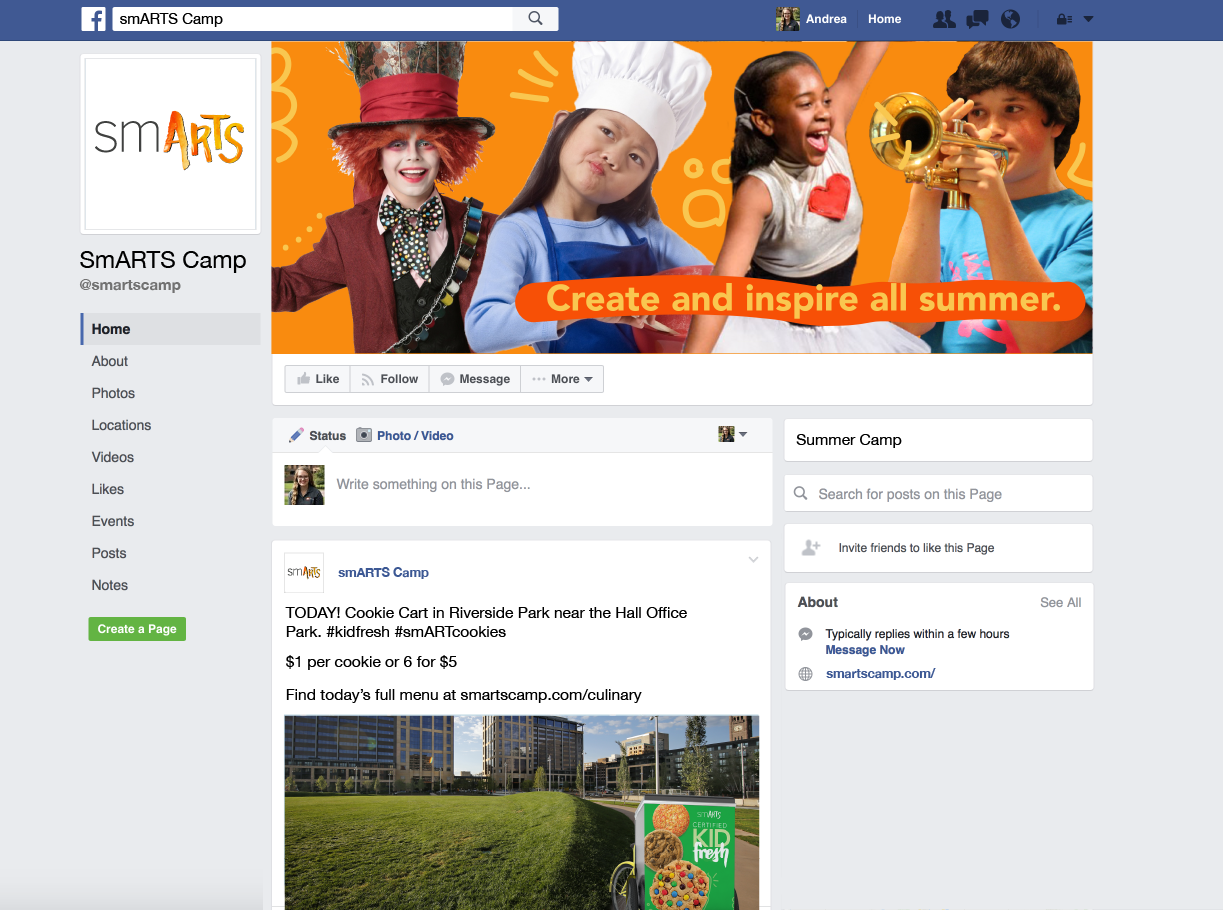The width and height of the screenshot is (1223, 910).
Task: Open the More dropdown under cover photo
Action: click(x=562, y=379)
